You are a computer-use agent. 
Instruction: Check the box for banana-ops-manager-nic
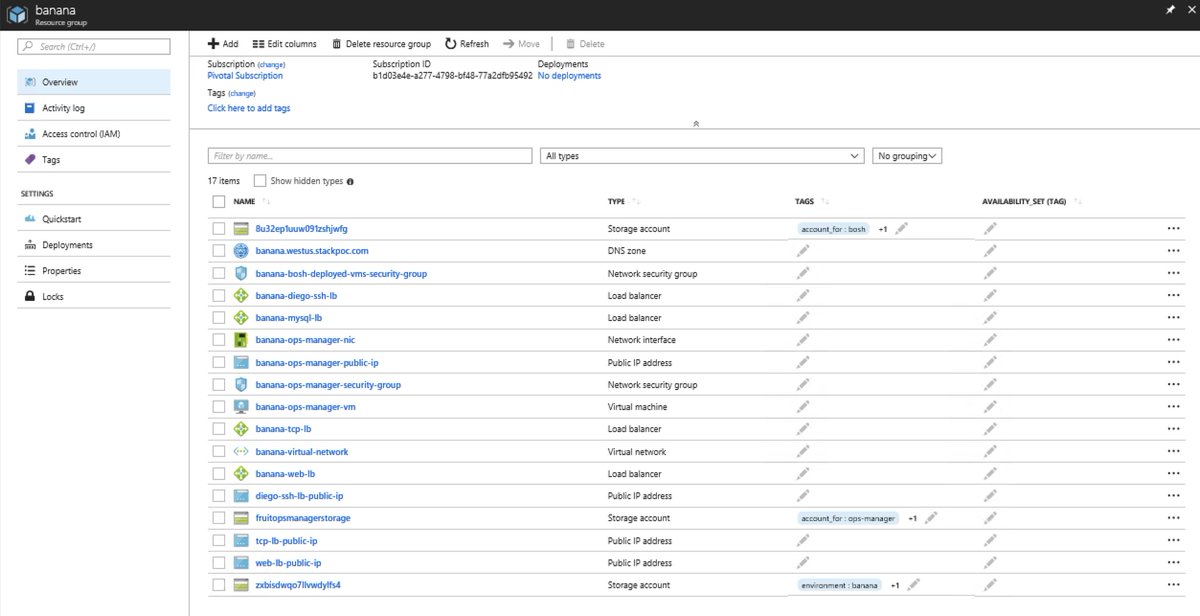point(219,340)
